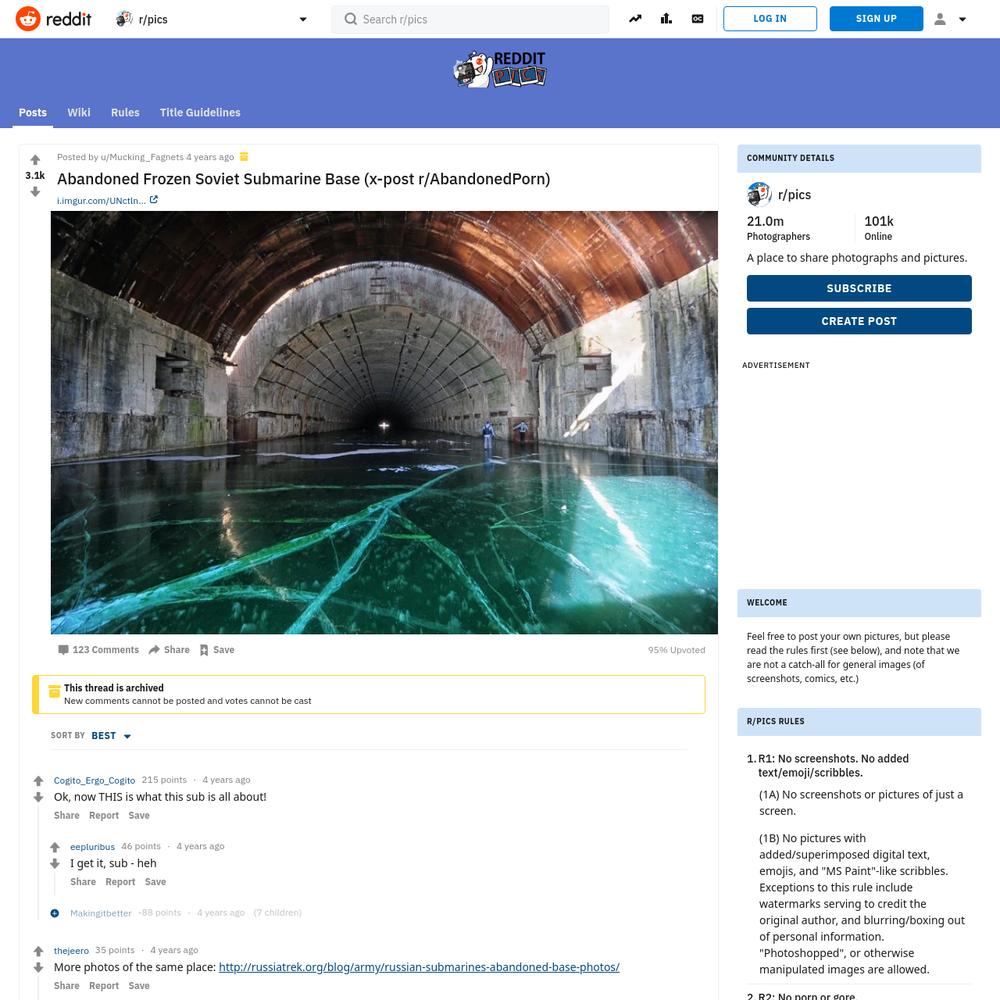Switch to the Posts tab
The width and height of the screenshot is (1000, 1000).
33,112
